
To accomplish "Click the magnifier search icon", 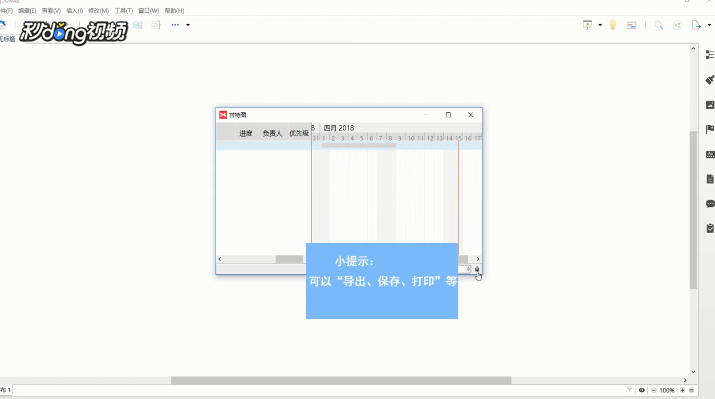I will click(x=659, y=25).
